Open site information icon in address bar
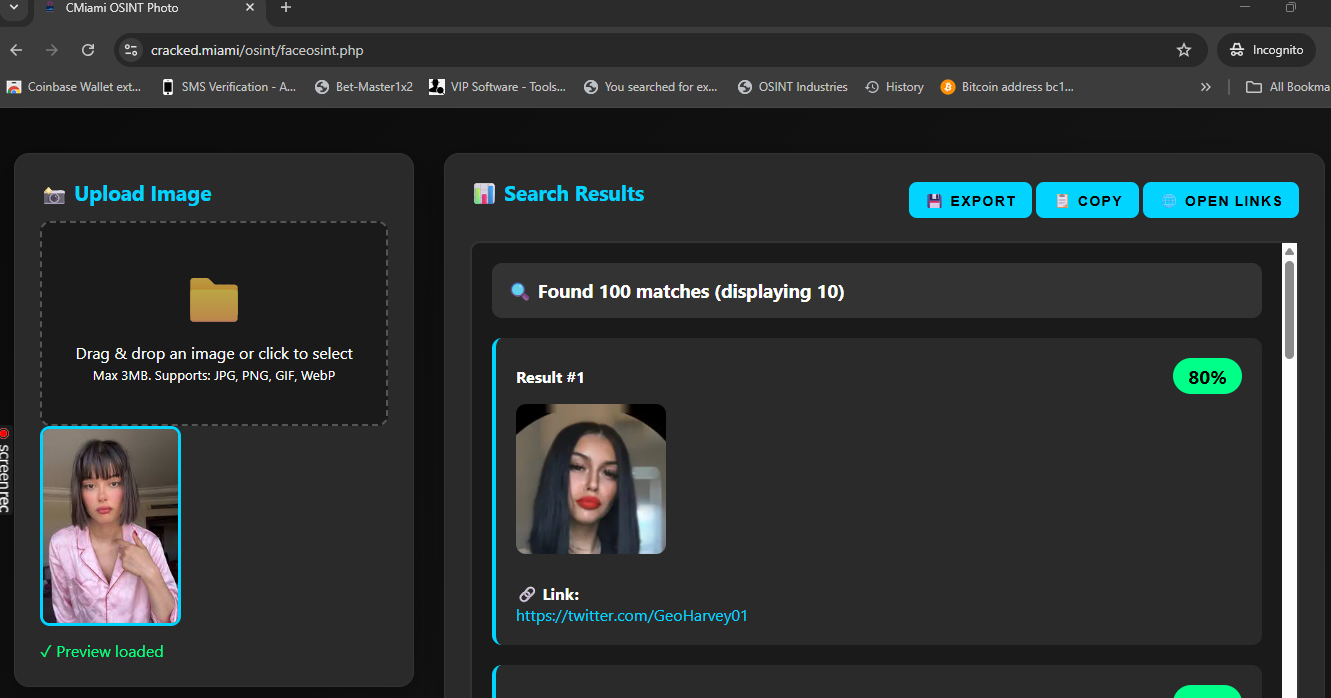The width and height of the screenshot is (1331, 698). (x=131, y=50)
